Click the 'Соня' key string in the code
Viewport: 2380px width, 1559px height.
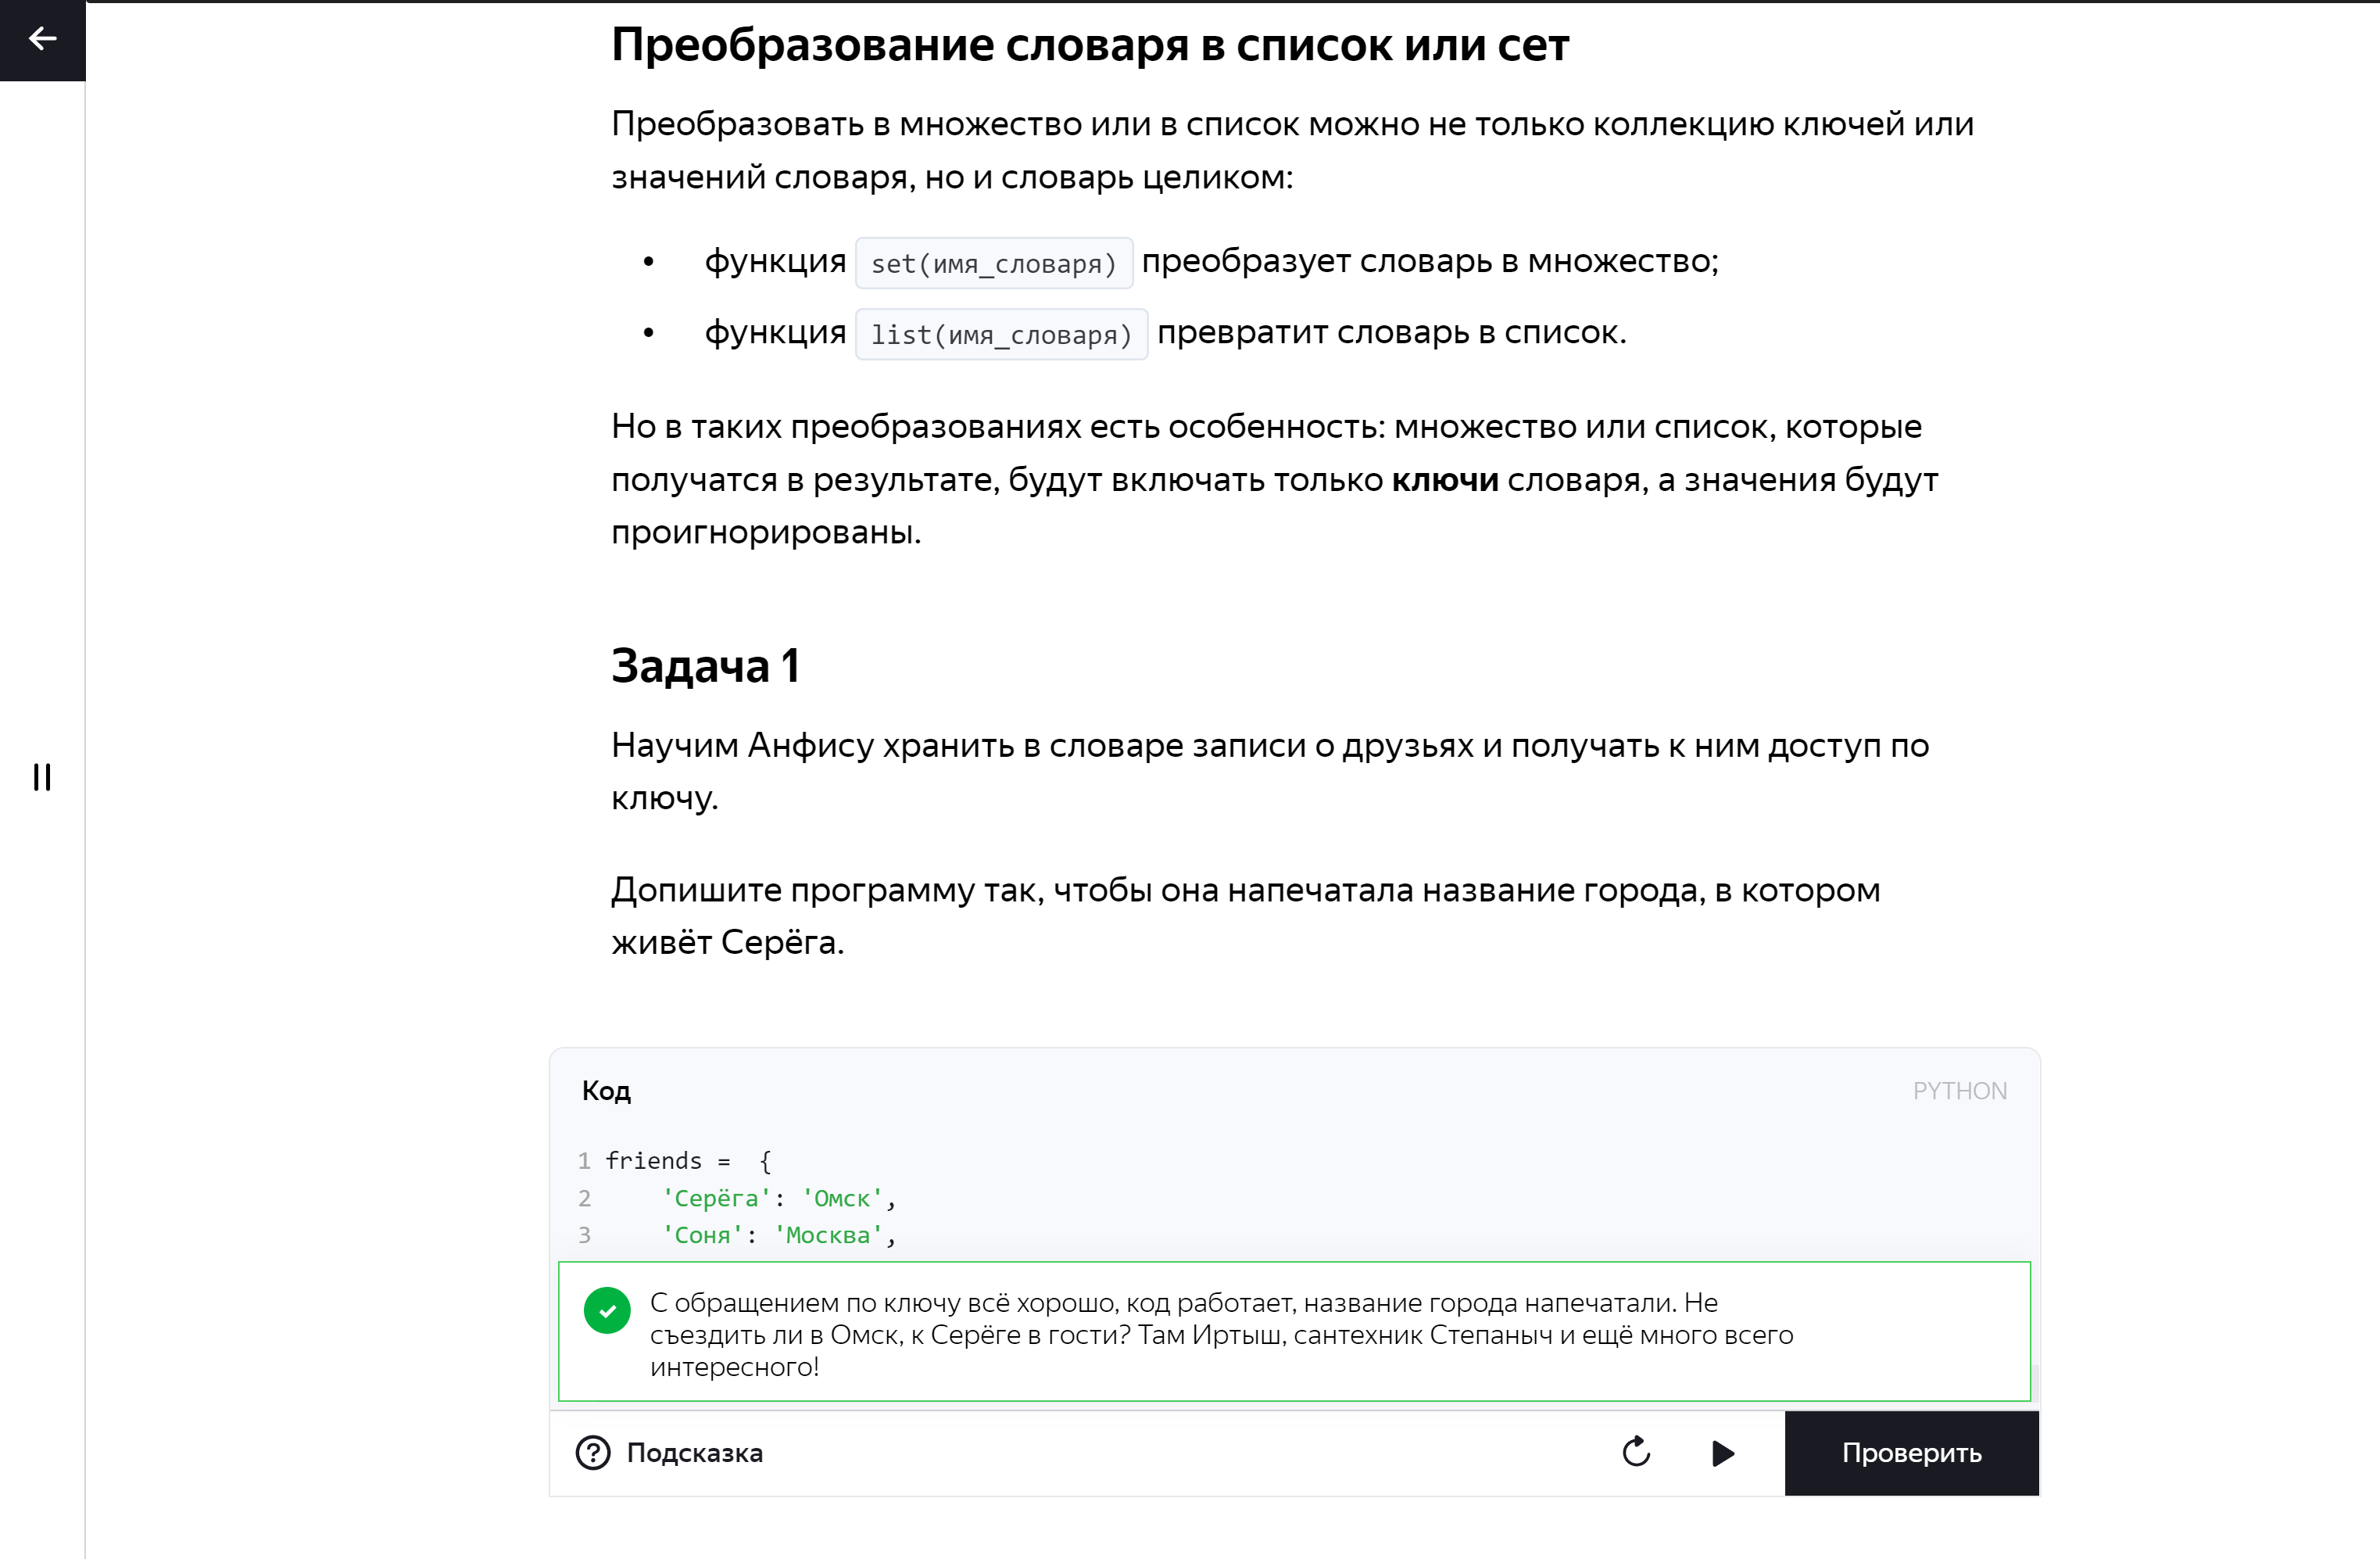(x=702, y=1235)
